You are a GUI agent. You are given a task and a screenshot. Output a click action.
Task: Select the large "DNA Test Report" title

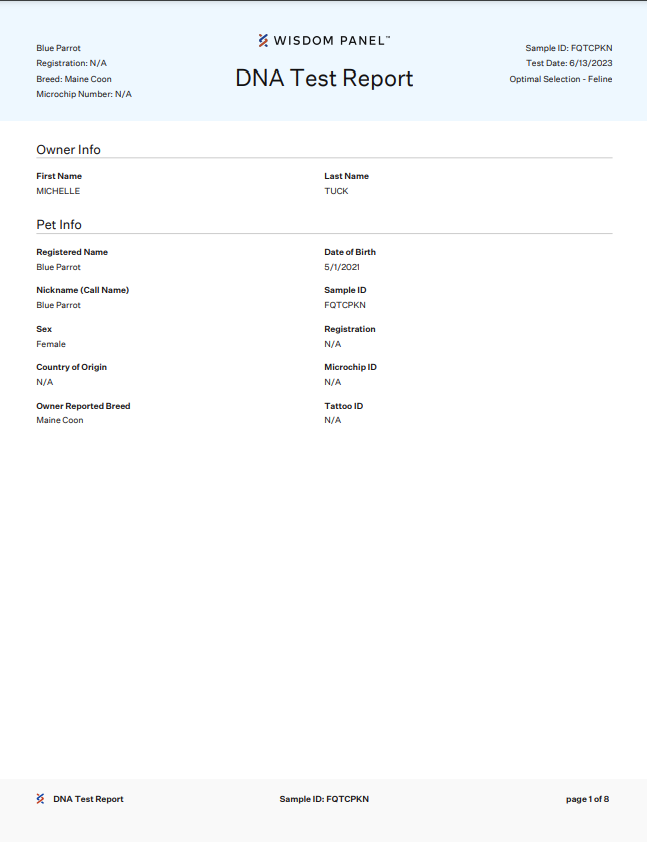tap(324, 78)
